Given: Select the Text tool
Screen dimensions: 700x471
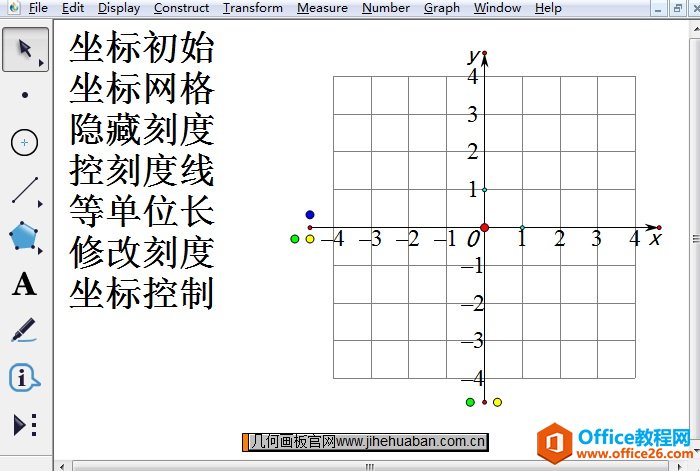Looking at the screenshot, I should pyautogui.click(x=24, y=284).
